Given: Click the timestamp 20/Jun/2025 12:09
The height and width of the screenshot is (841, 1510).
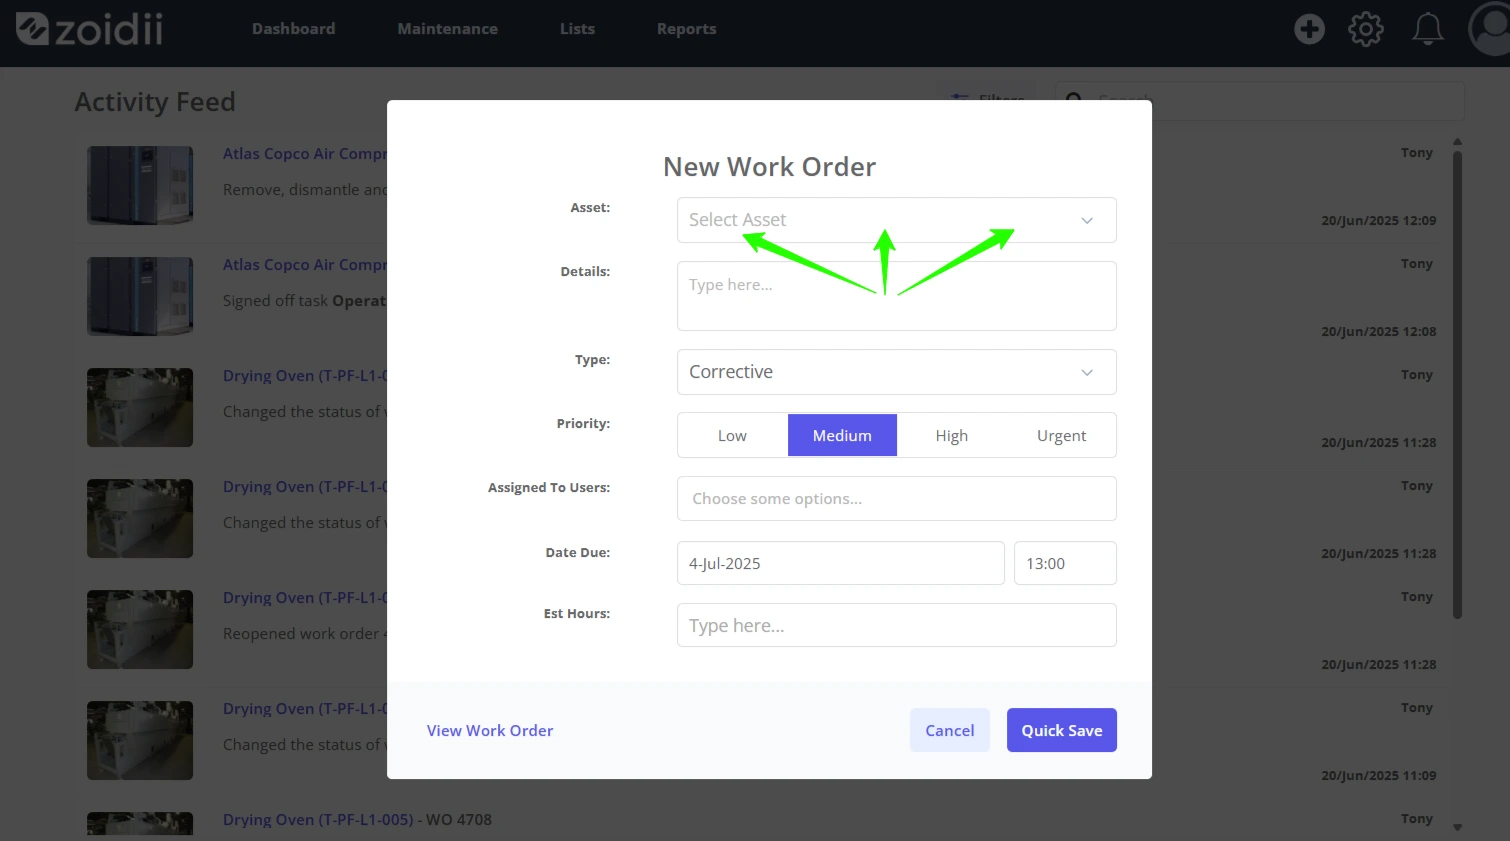Looking at the screenshot, I should pos(1378,220).
